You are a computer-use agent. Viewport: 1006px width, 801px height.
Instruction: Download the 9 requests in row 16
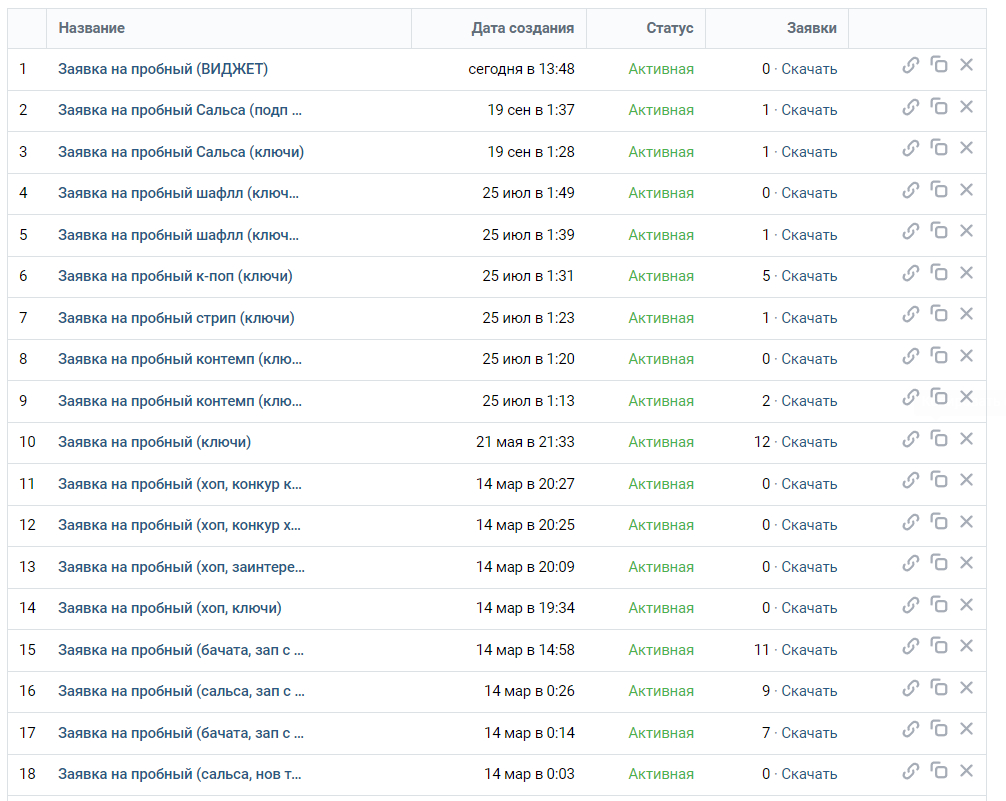click(809, 691)
